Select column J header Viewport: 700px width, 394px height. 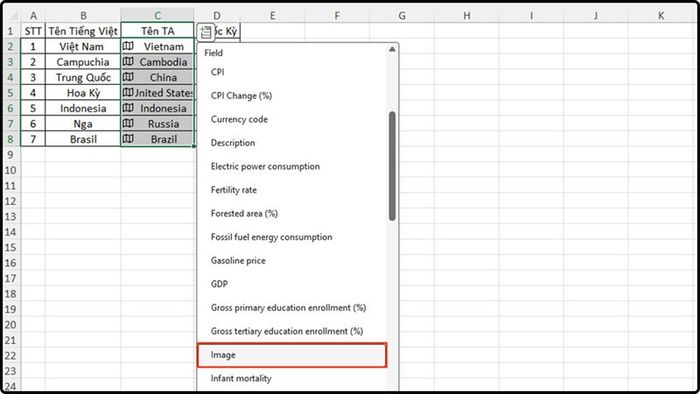596,16
